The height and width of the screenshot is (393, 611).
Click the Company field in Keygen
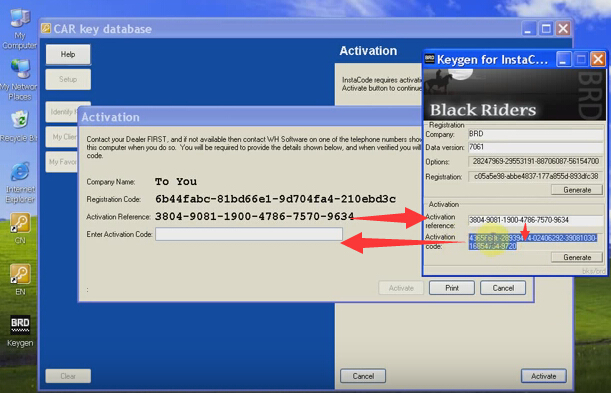(x=535, y=134)
